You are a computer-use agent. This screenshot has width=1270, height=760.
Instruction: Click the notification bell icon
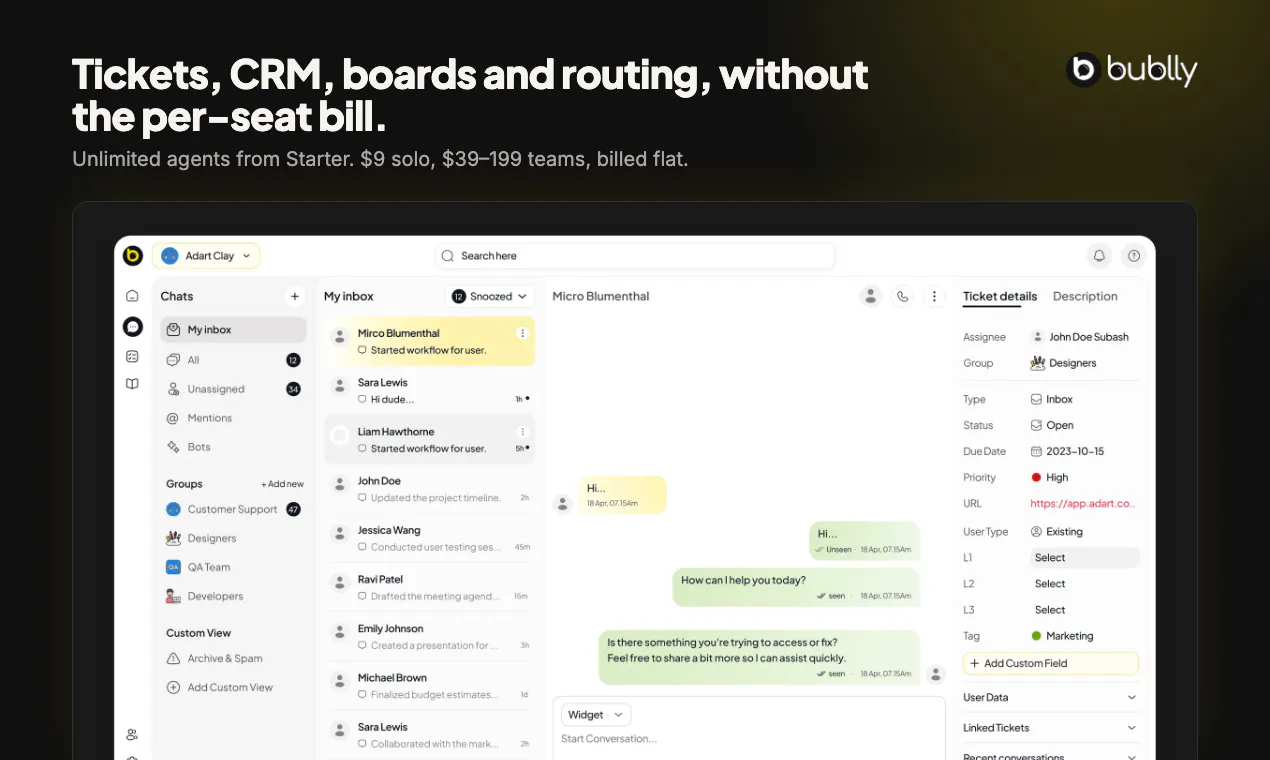(1099, 256)
